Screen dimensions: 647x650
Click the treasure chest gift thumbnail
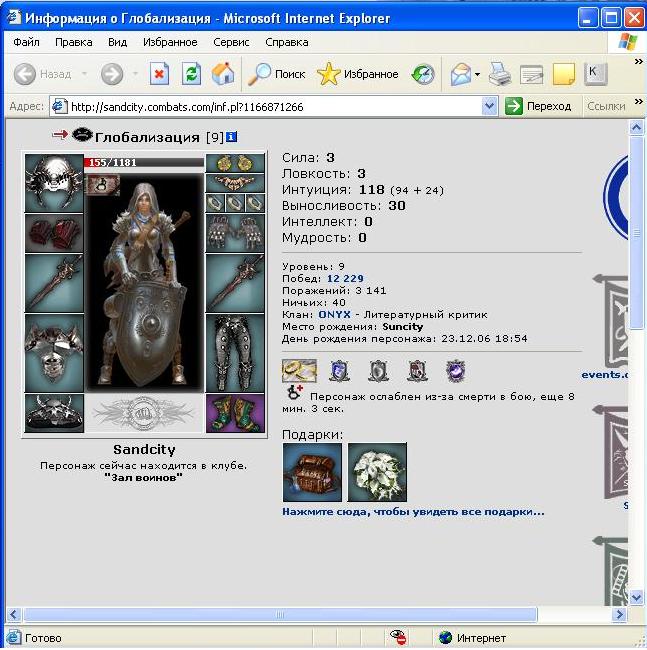(312, 472)
